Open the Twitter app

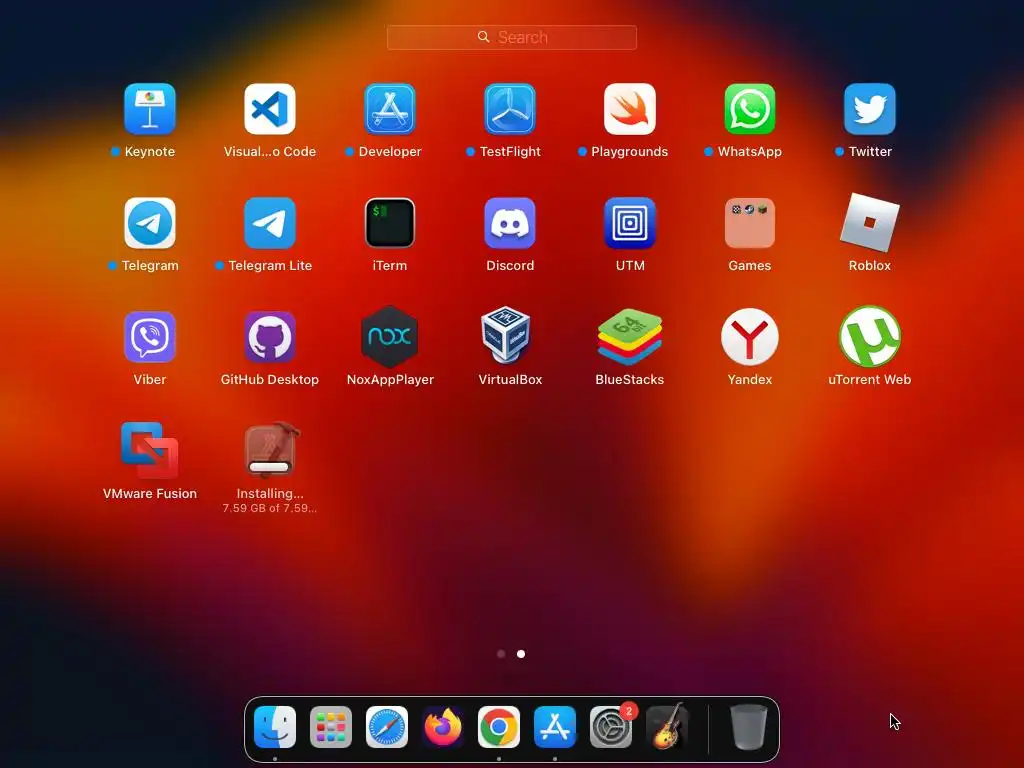(x=870, y=108)
